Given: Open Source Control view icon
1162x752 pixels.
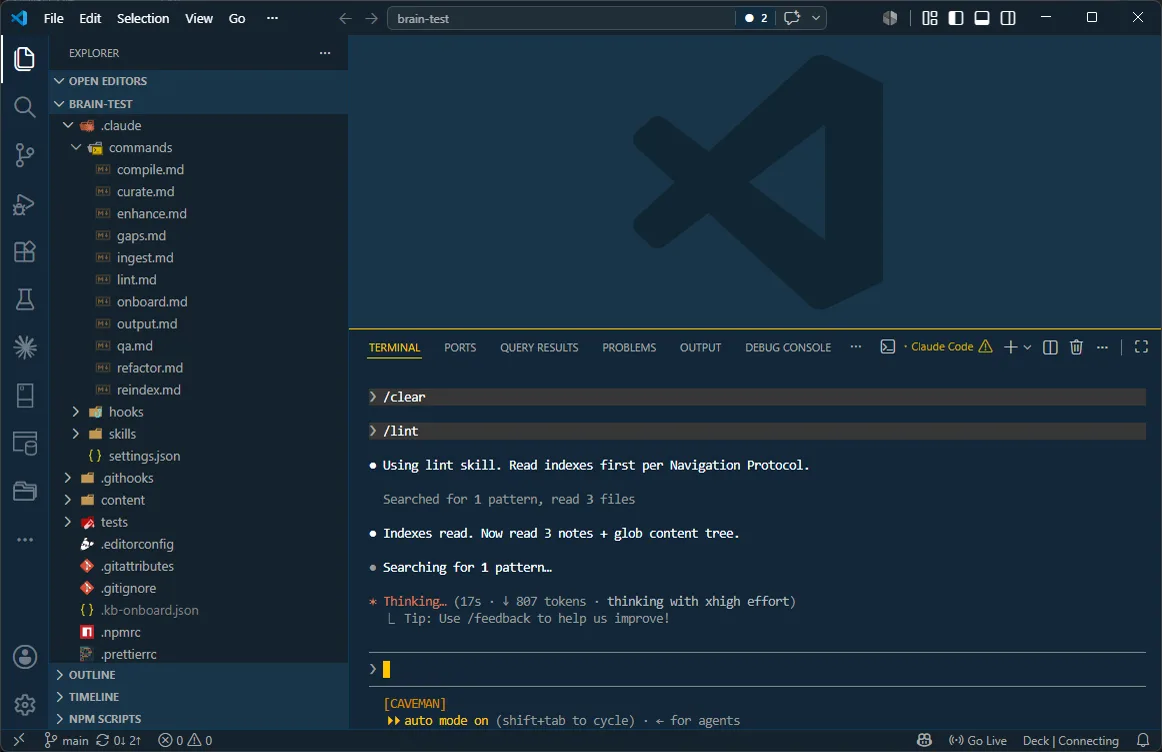Looking at the screenshot, I should (24, 155).
